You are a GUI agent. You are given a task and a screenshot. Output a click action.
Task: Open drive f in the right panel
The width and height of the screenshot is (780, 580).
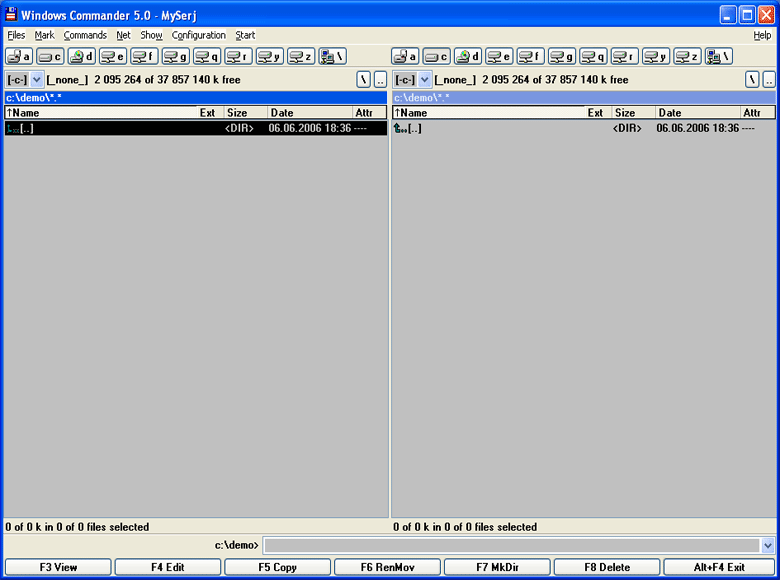[530, 57]
